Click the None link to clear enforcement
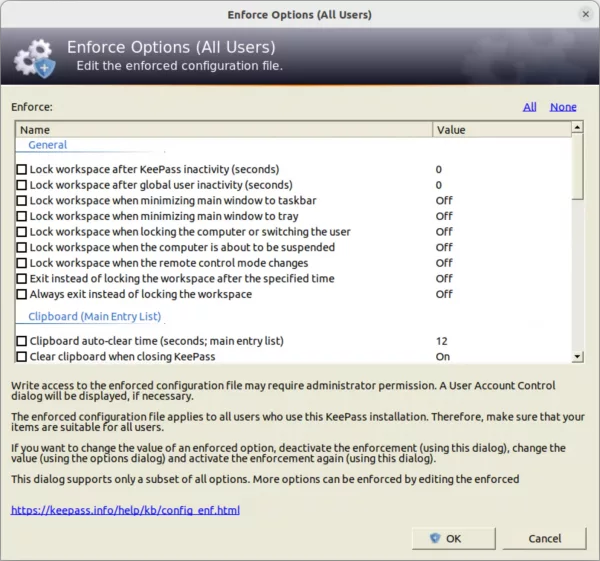 click(x=563, y=107)
